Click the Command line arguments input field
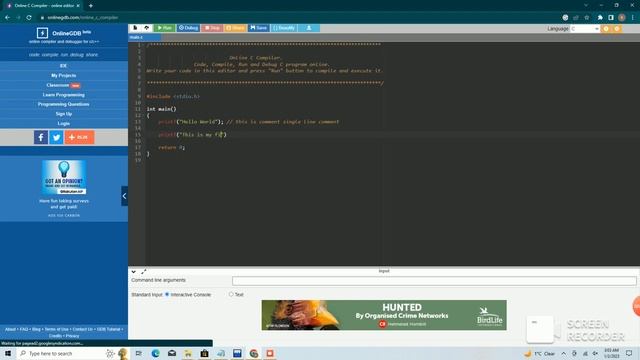640x360 pixels. (x=434, y=281)
